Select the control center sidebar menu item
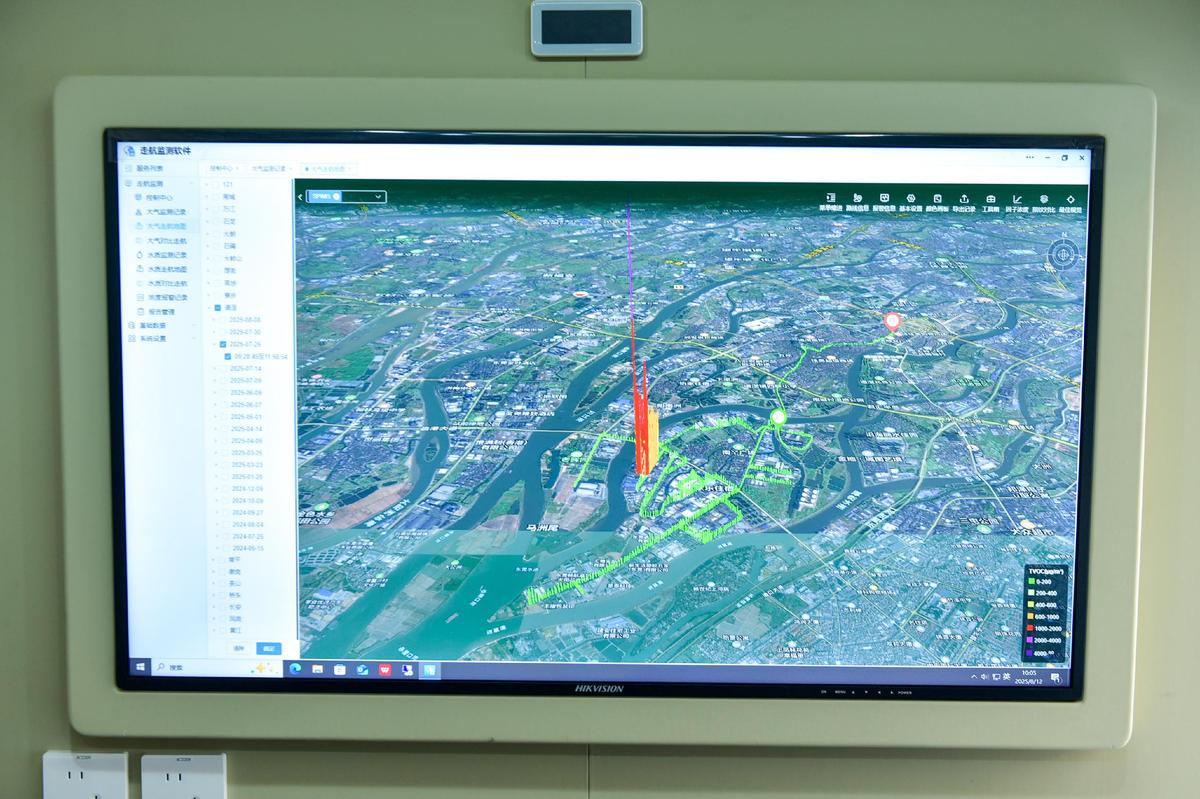1200x799 pixels. (x=160, y=198)
